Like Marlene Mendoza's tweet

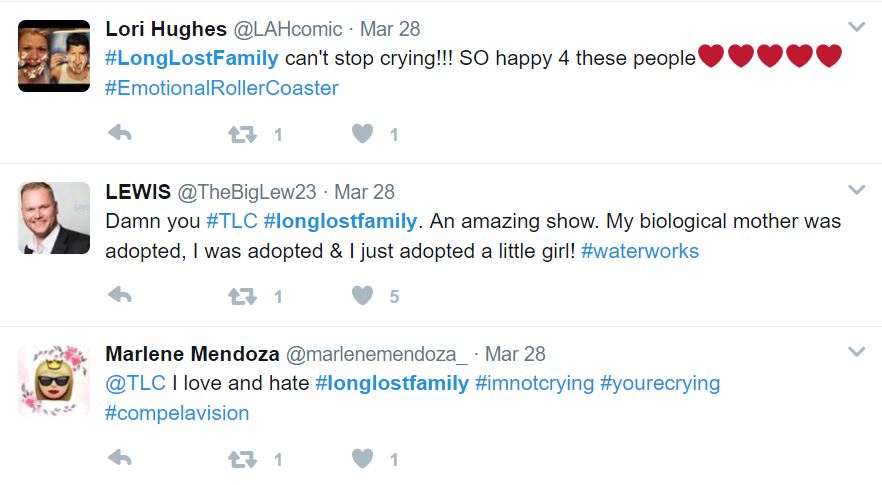(362, 459)
